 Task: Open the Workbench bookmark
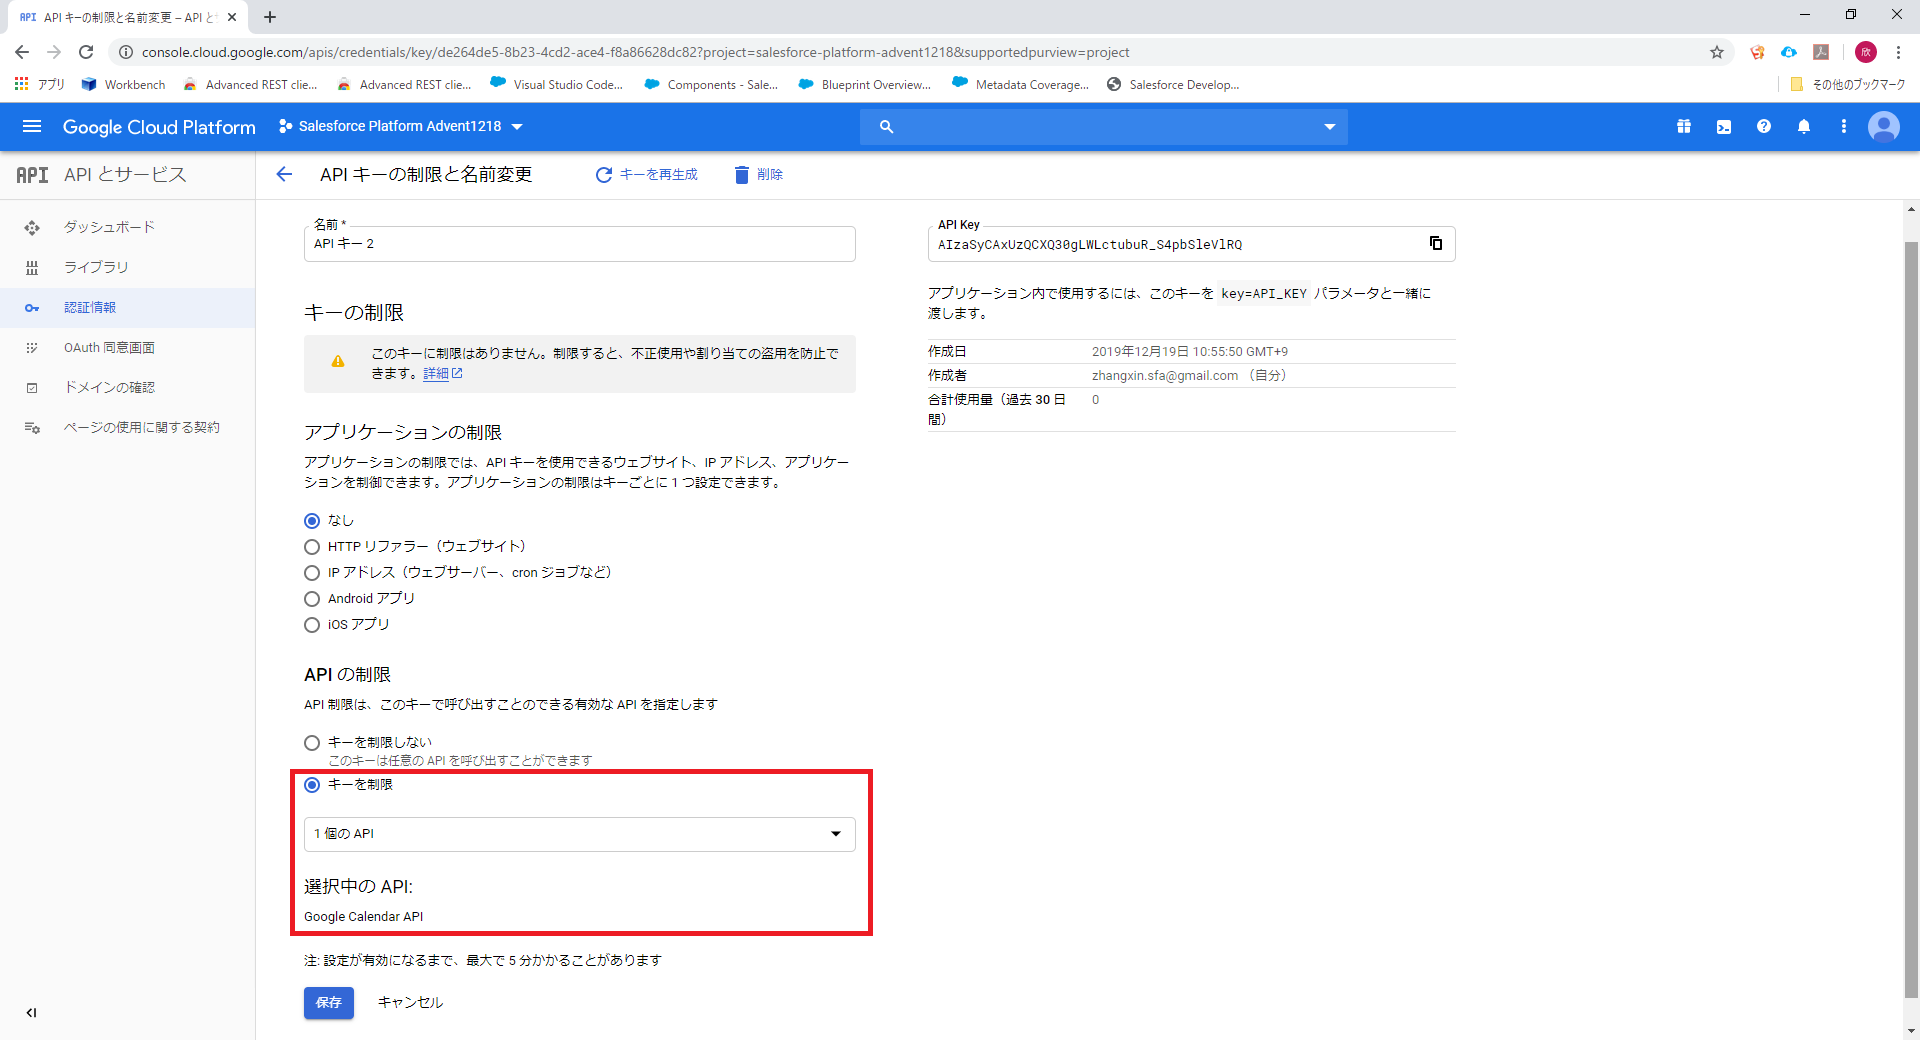[124, 85]
